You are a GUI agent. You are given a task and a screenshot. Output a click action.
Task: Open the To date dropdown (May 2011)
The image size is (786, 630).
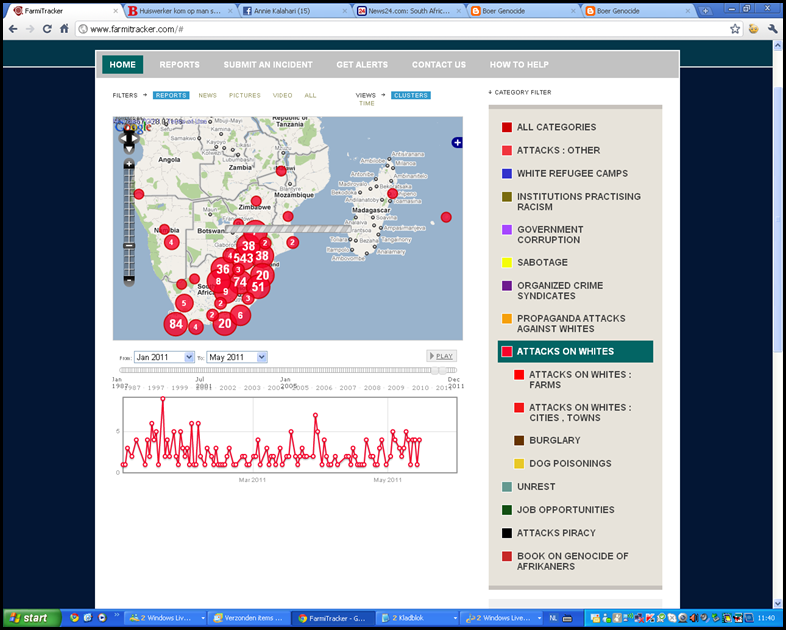[x=237, y=357]
